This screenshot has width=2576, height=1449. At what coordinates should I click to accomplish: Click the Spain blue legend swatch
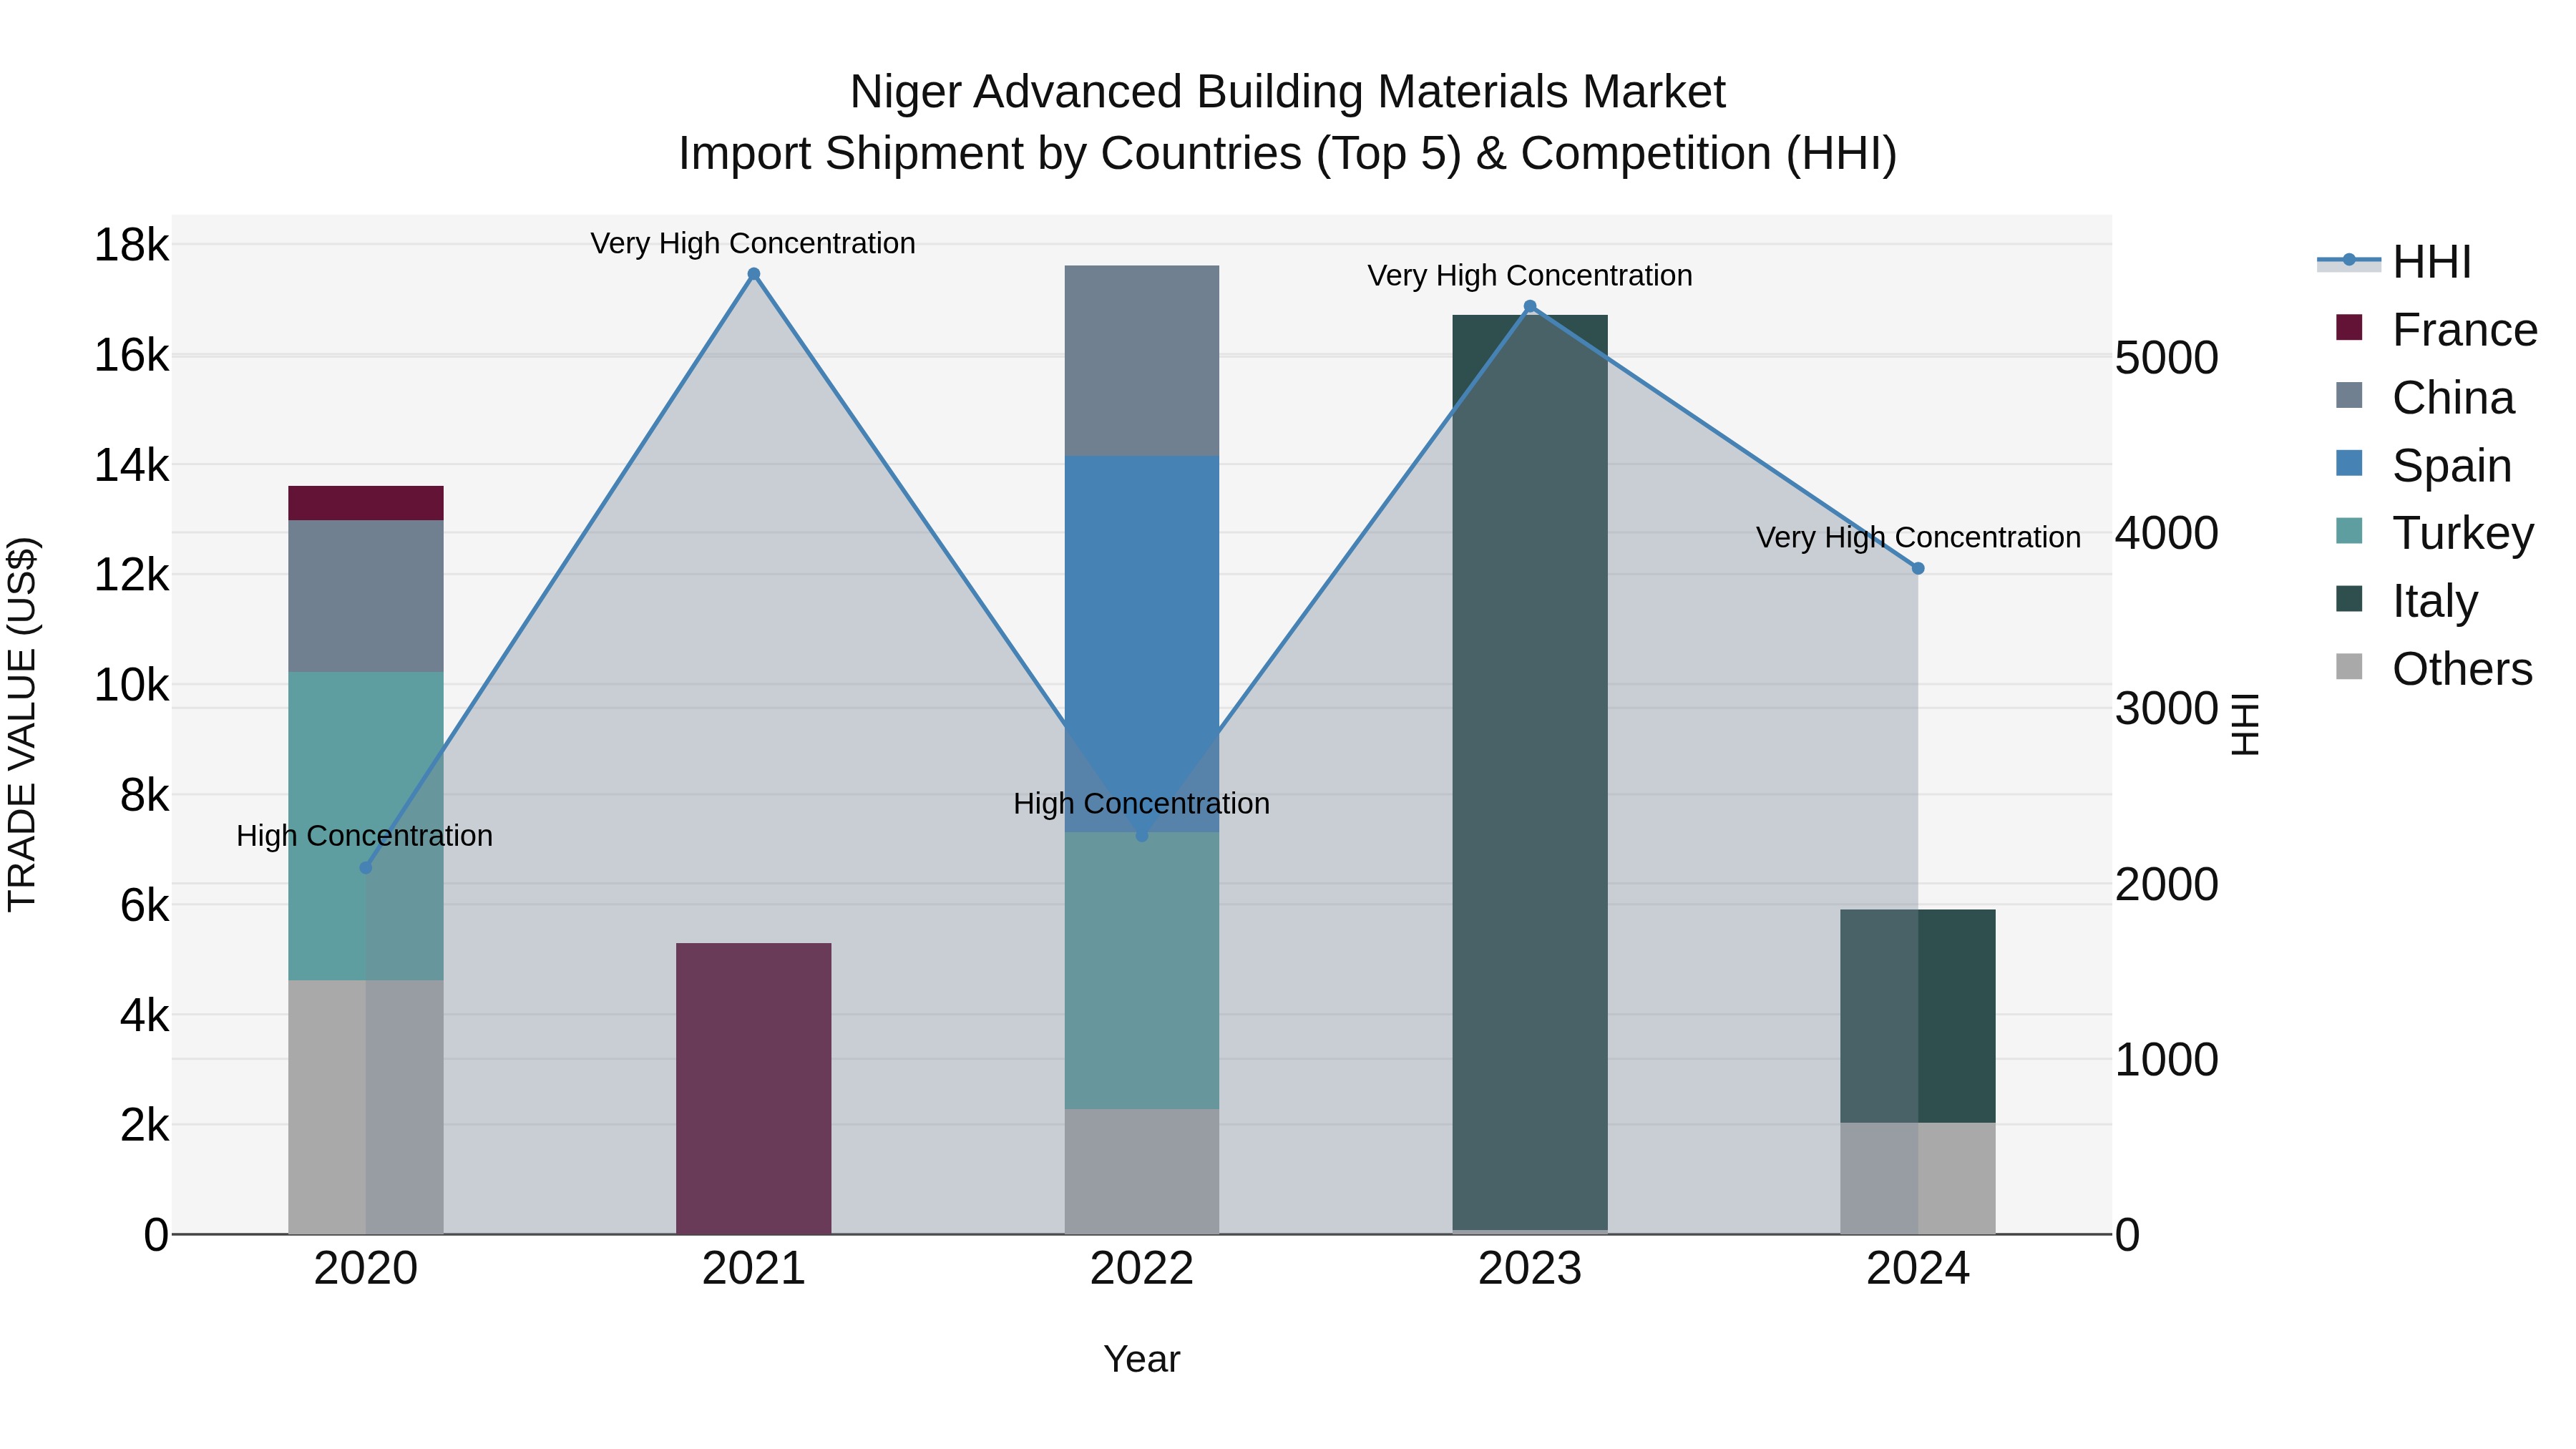2349,464
